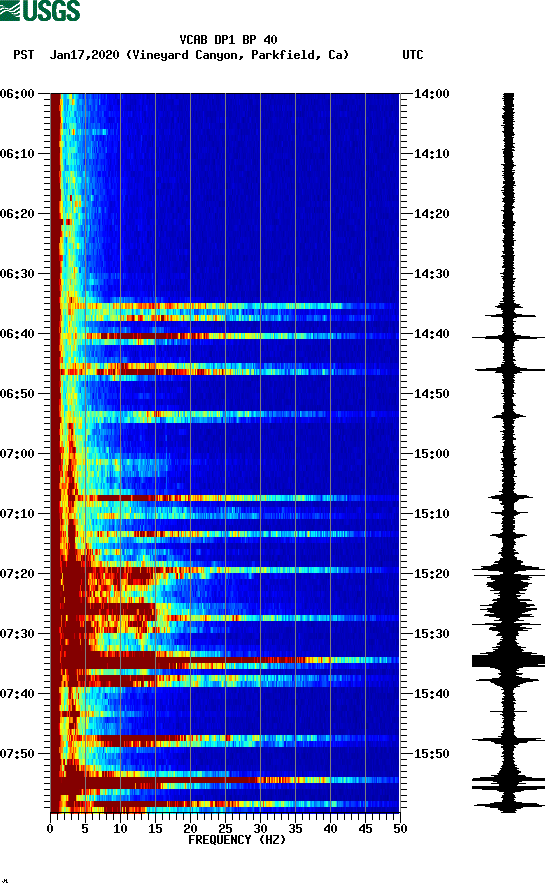This screenshot has height=892, width=552.
Task: Click the UTC time label '15:20'
Action: (x=431, y=573)
